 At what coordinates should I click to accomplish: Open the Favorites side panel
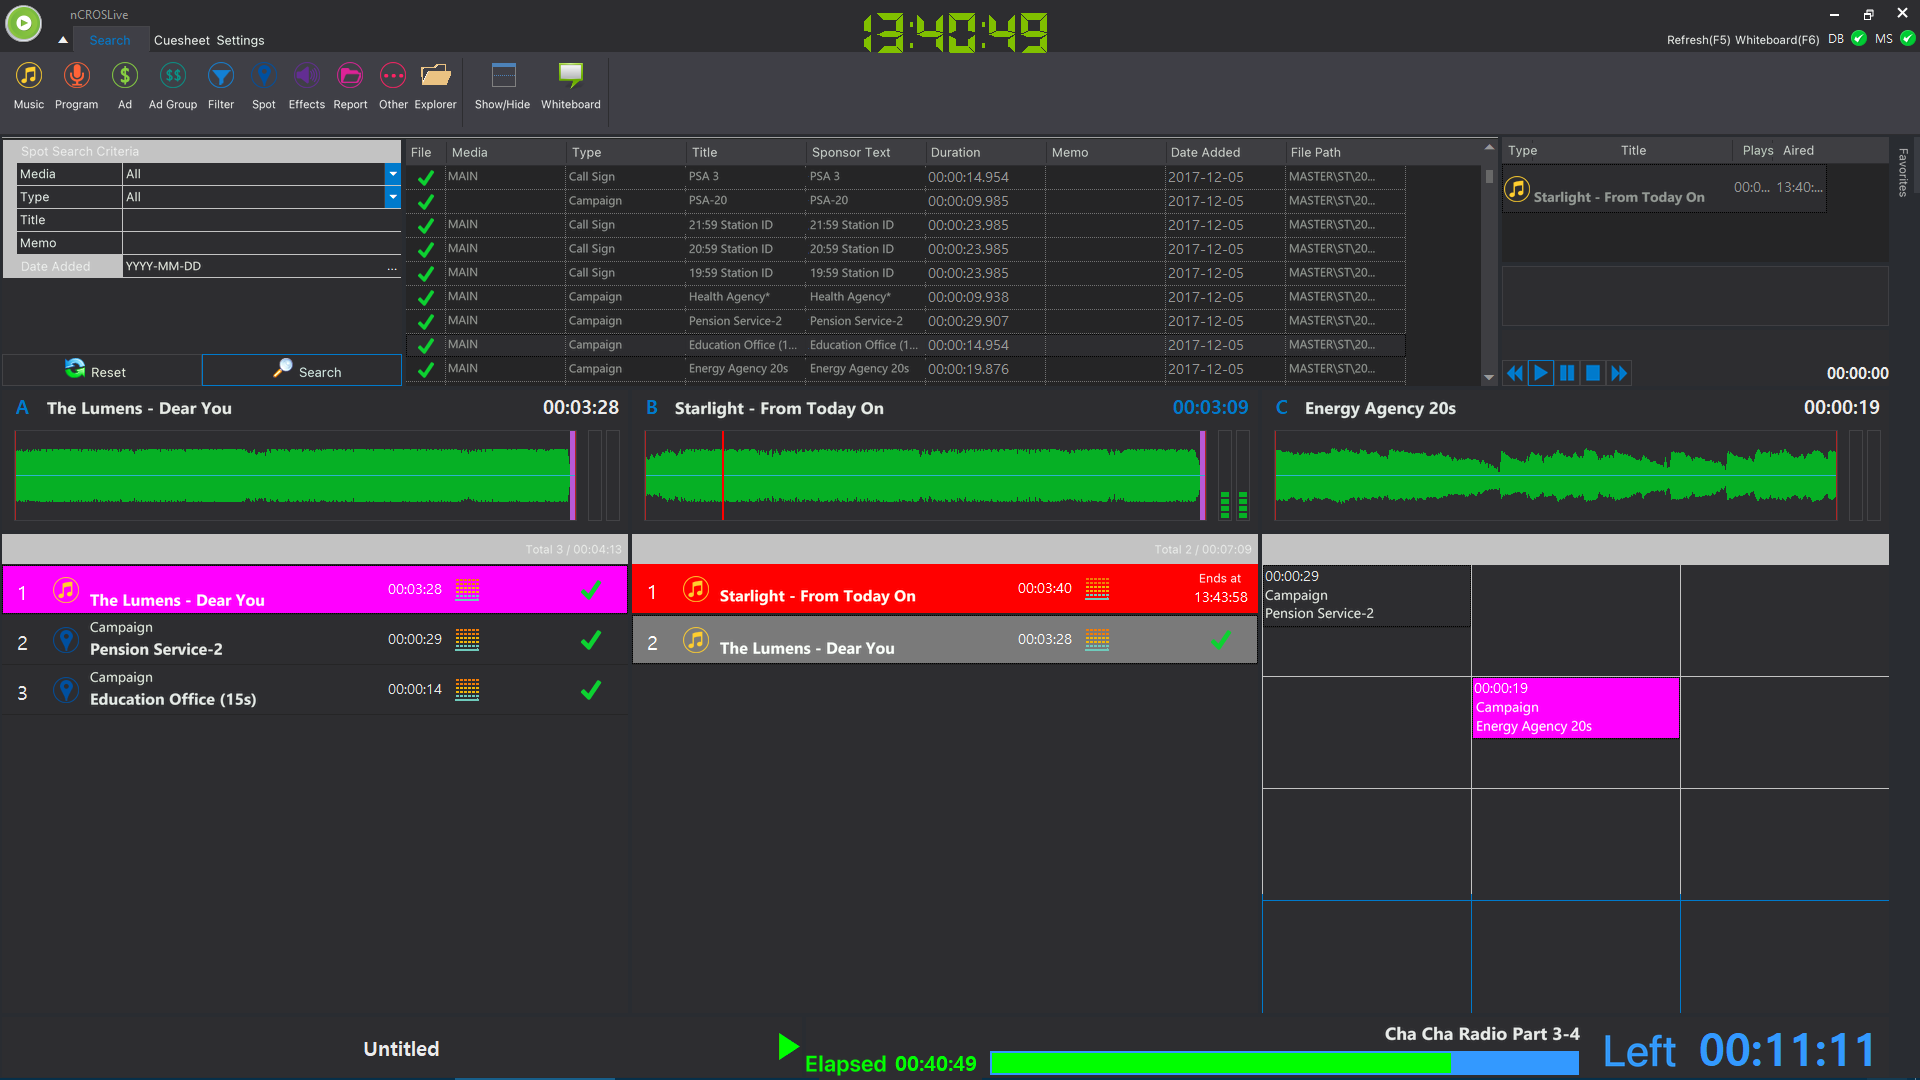(x=1903, y=172)
